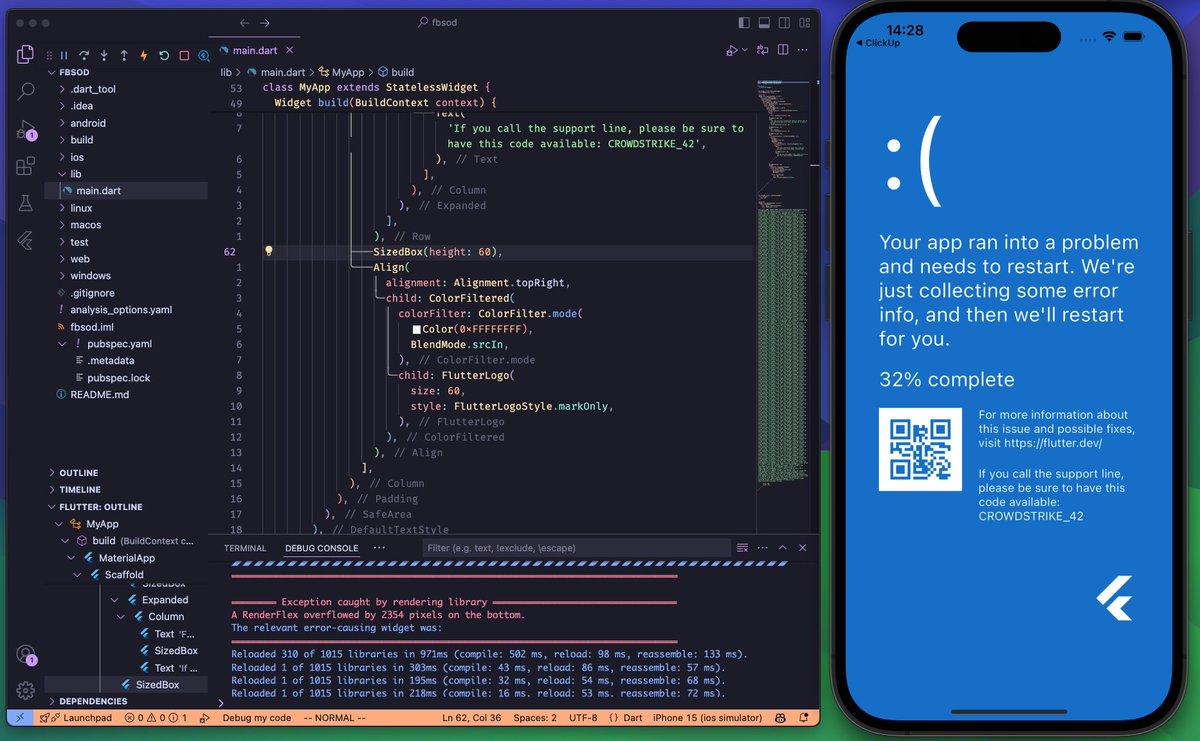Switch to the DEBUG CONSOLE tab

click(321, 548)
